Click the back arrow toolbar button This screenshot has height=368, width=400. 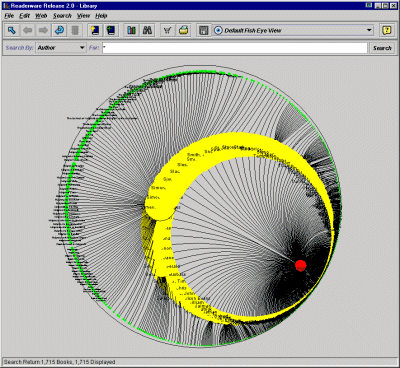[x=28, y=30]
